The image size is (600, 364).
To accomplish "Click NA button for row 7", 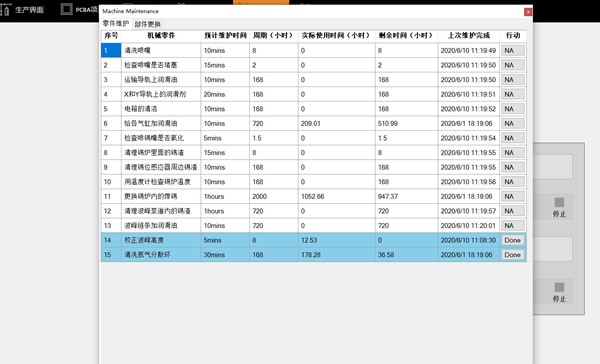I will pyautogui.click(x=513, y=138).
